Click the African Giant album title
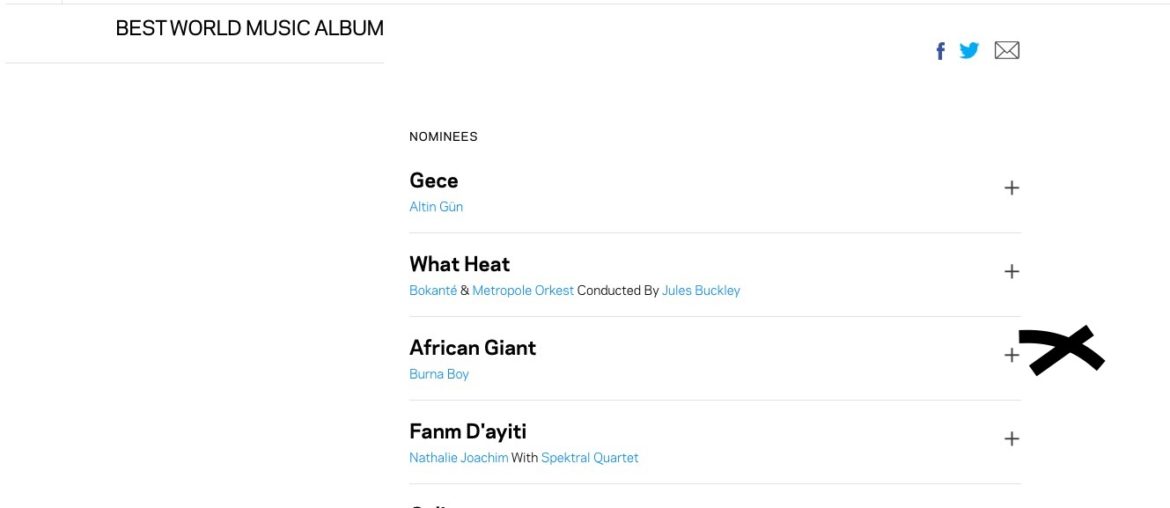This screenshot has width=1170, height=508. tap(472, 348)
